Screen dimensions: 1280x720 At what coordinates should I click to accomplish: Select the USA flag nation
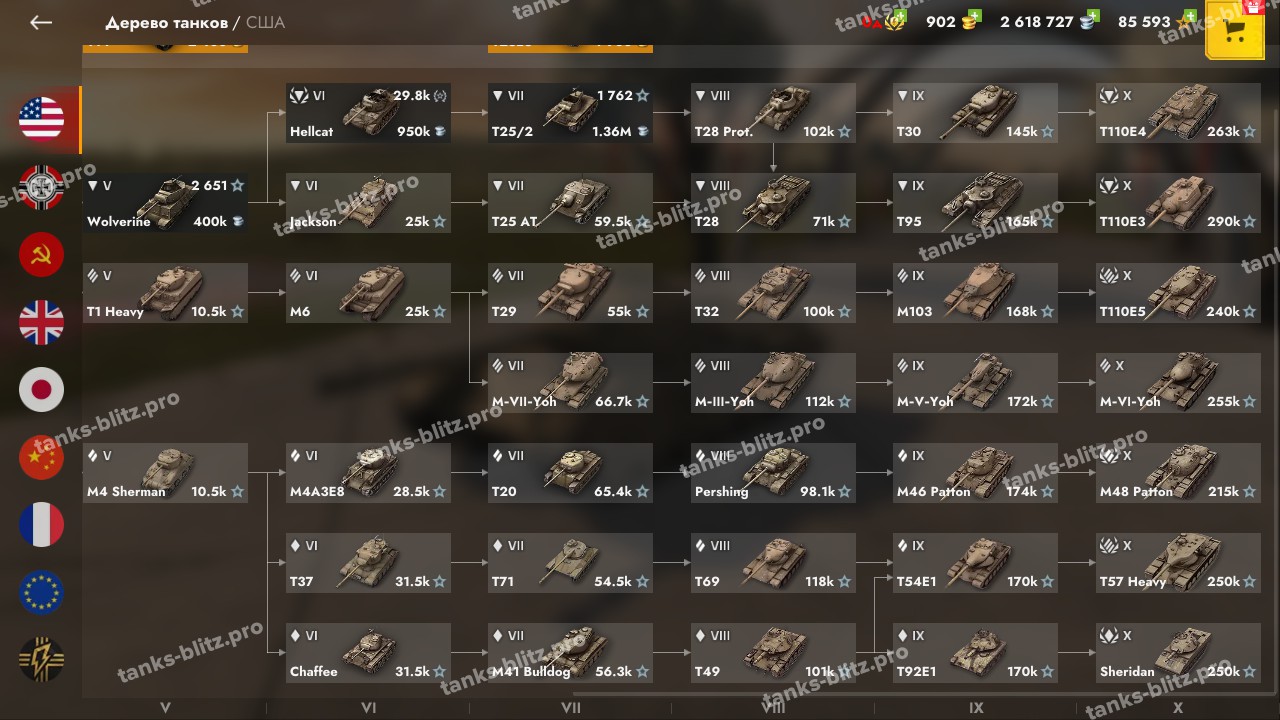[41, 119]
